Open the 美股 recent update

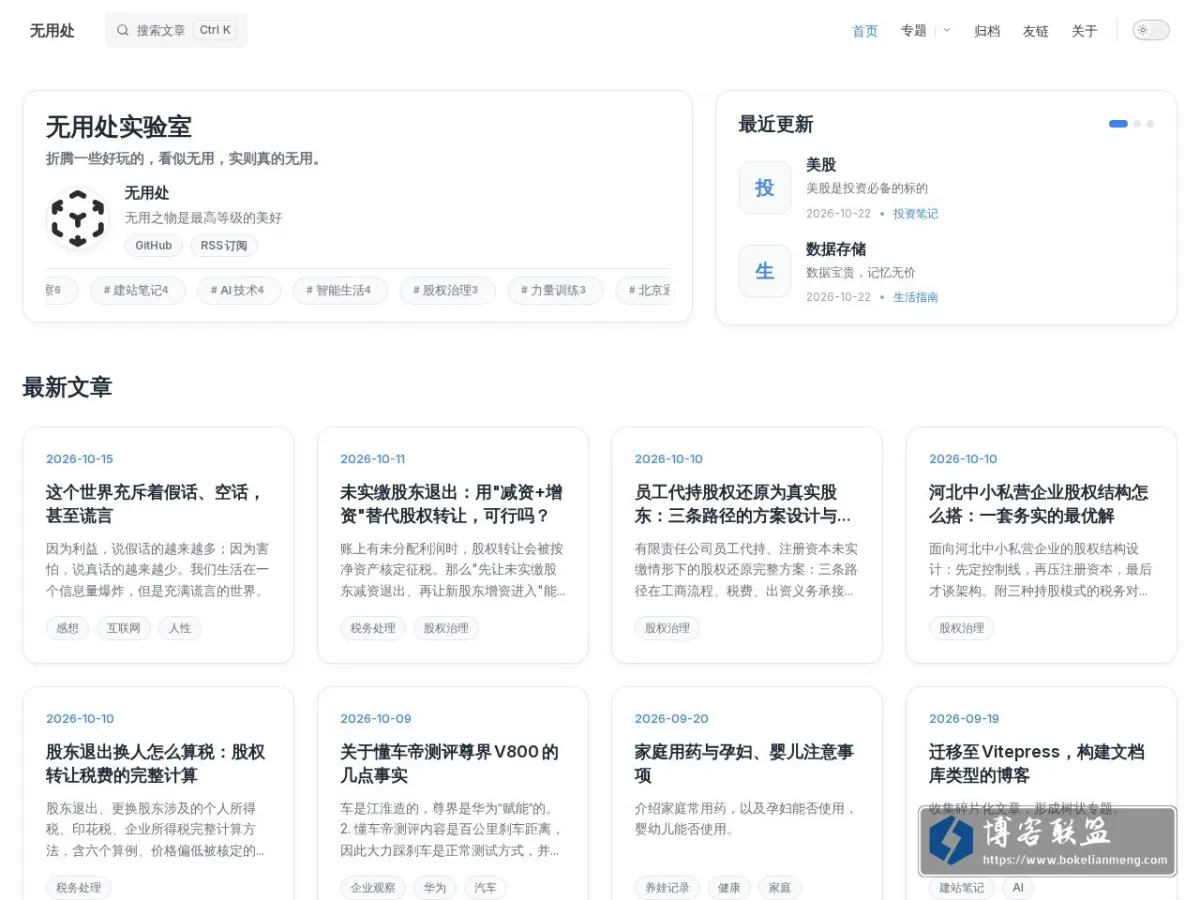click(821, 165)
